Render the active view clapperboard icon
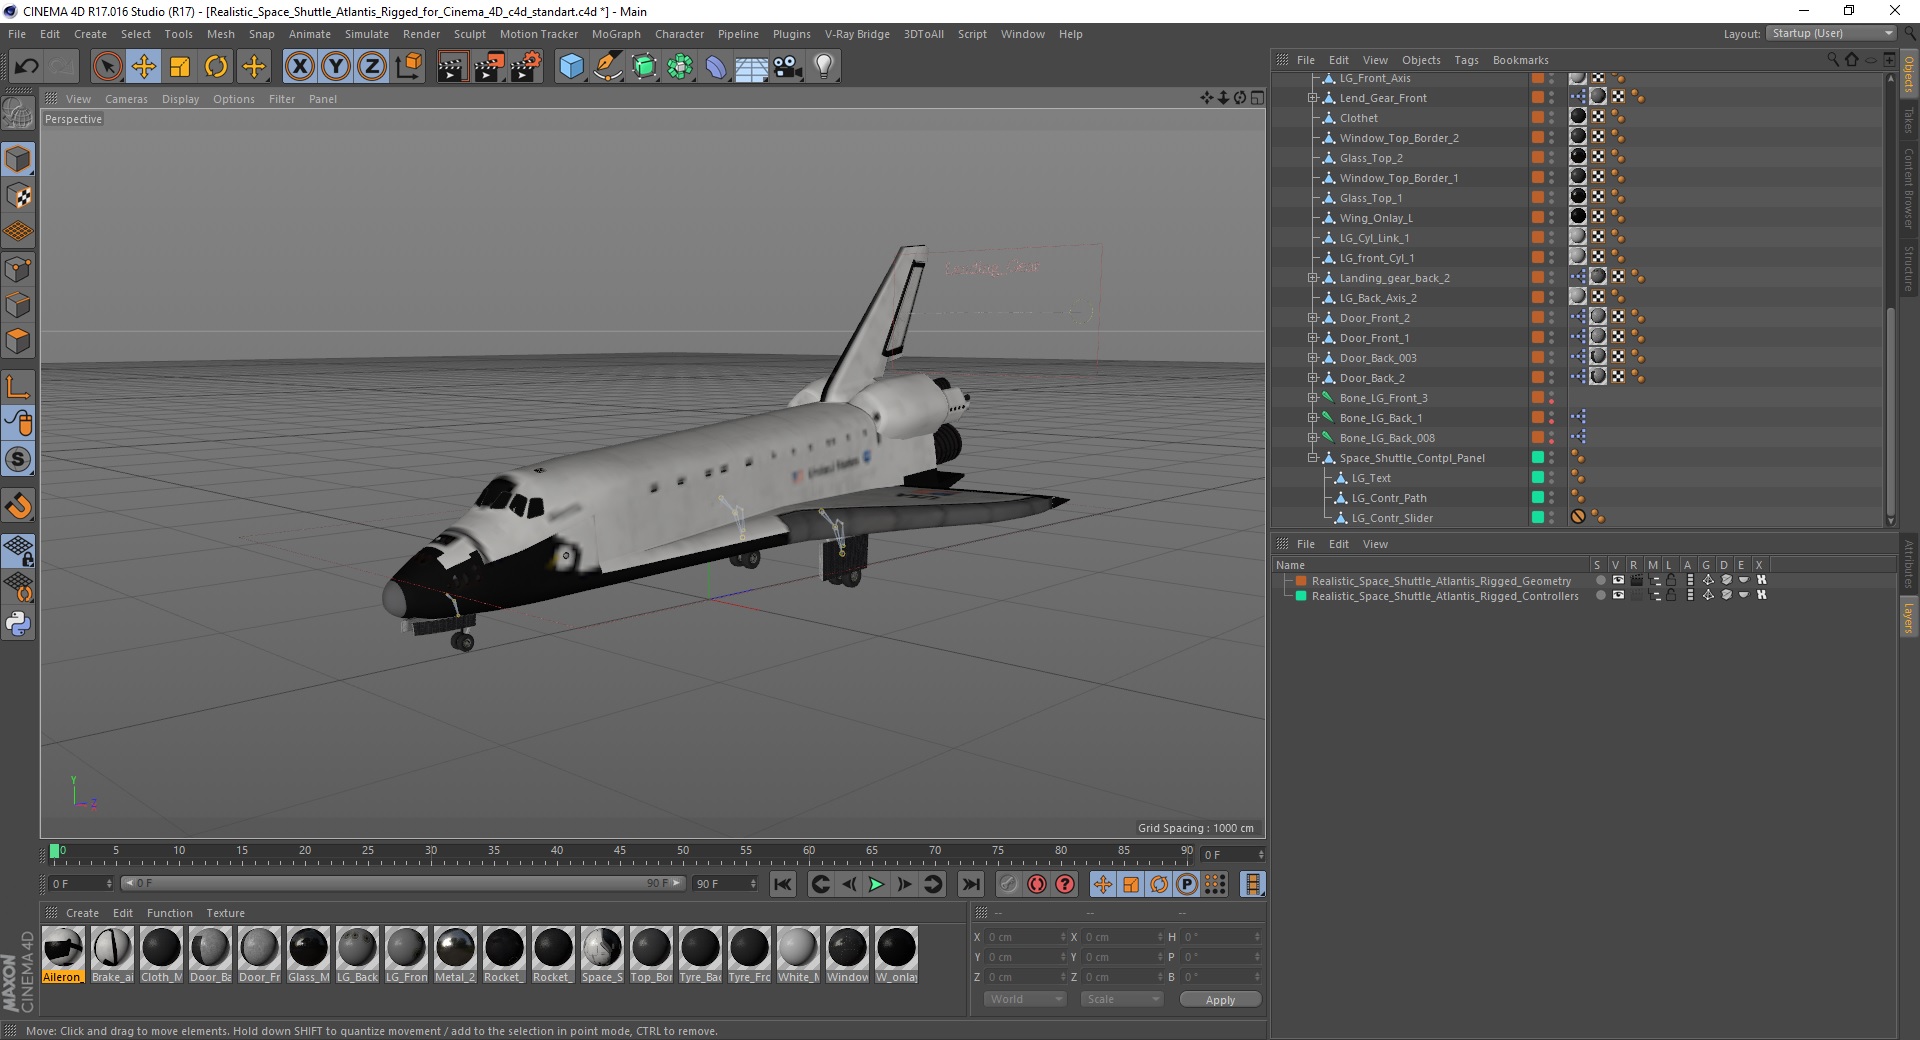This screenshot has height=1040, width=1920. point(452,67)
